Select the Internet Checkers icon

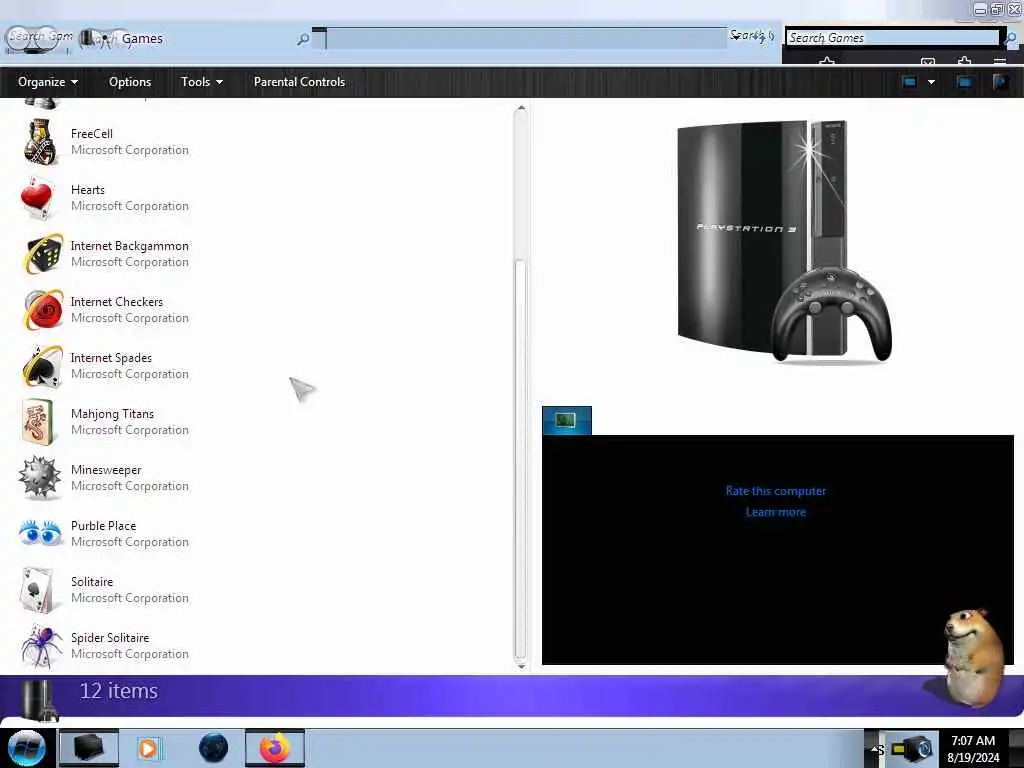click(42, 310)
